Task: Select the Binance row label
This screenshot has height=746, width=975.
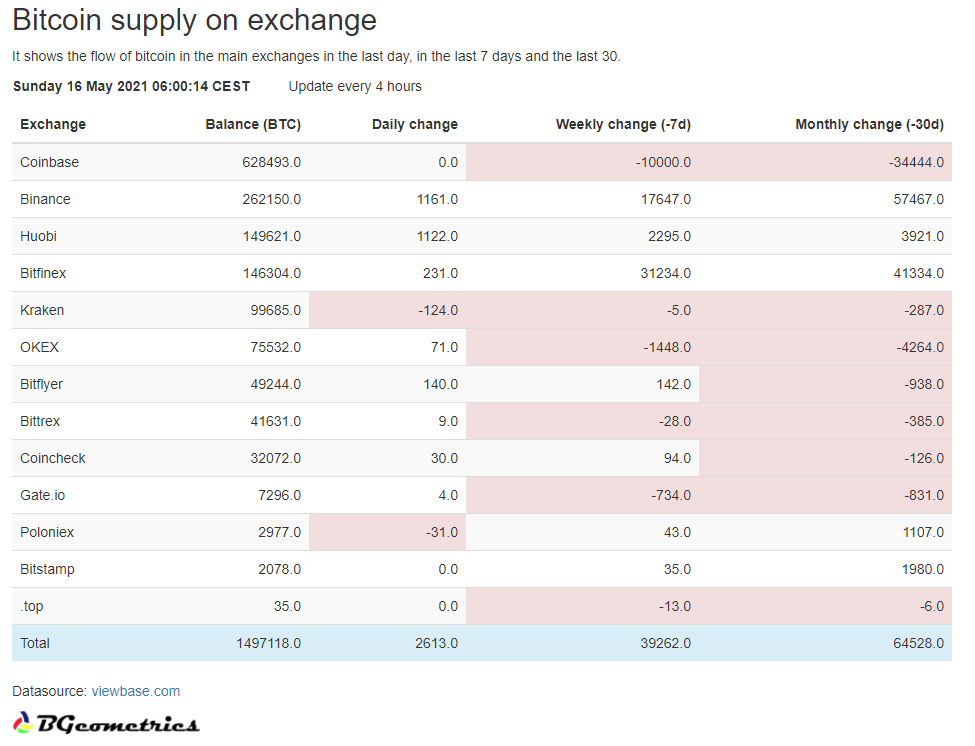Action: pyautogui.click(x=45, y=199)
